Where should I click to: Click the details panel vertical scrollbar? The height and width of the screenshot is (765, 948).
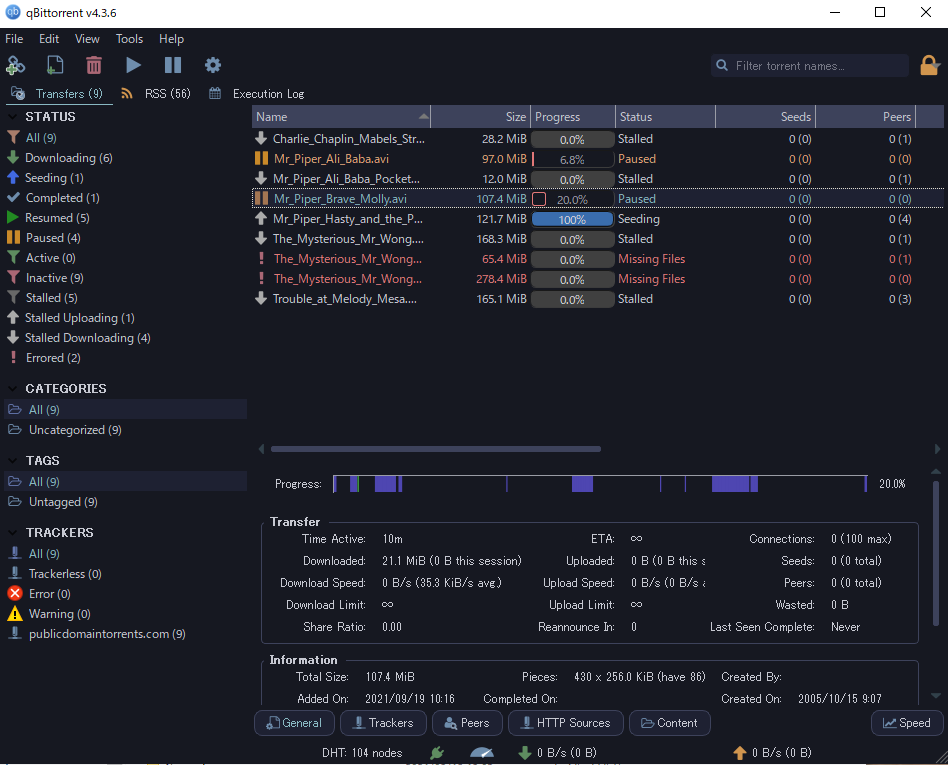pyautogui.click(x=936, y=553)
